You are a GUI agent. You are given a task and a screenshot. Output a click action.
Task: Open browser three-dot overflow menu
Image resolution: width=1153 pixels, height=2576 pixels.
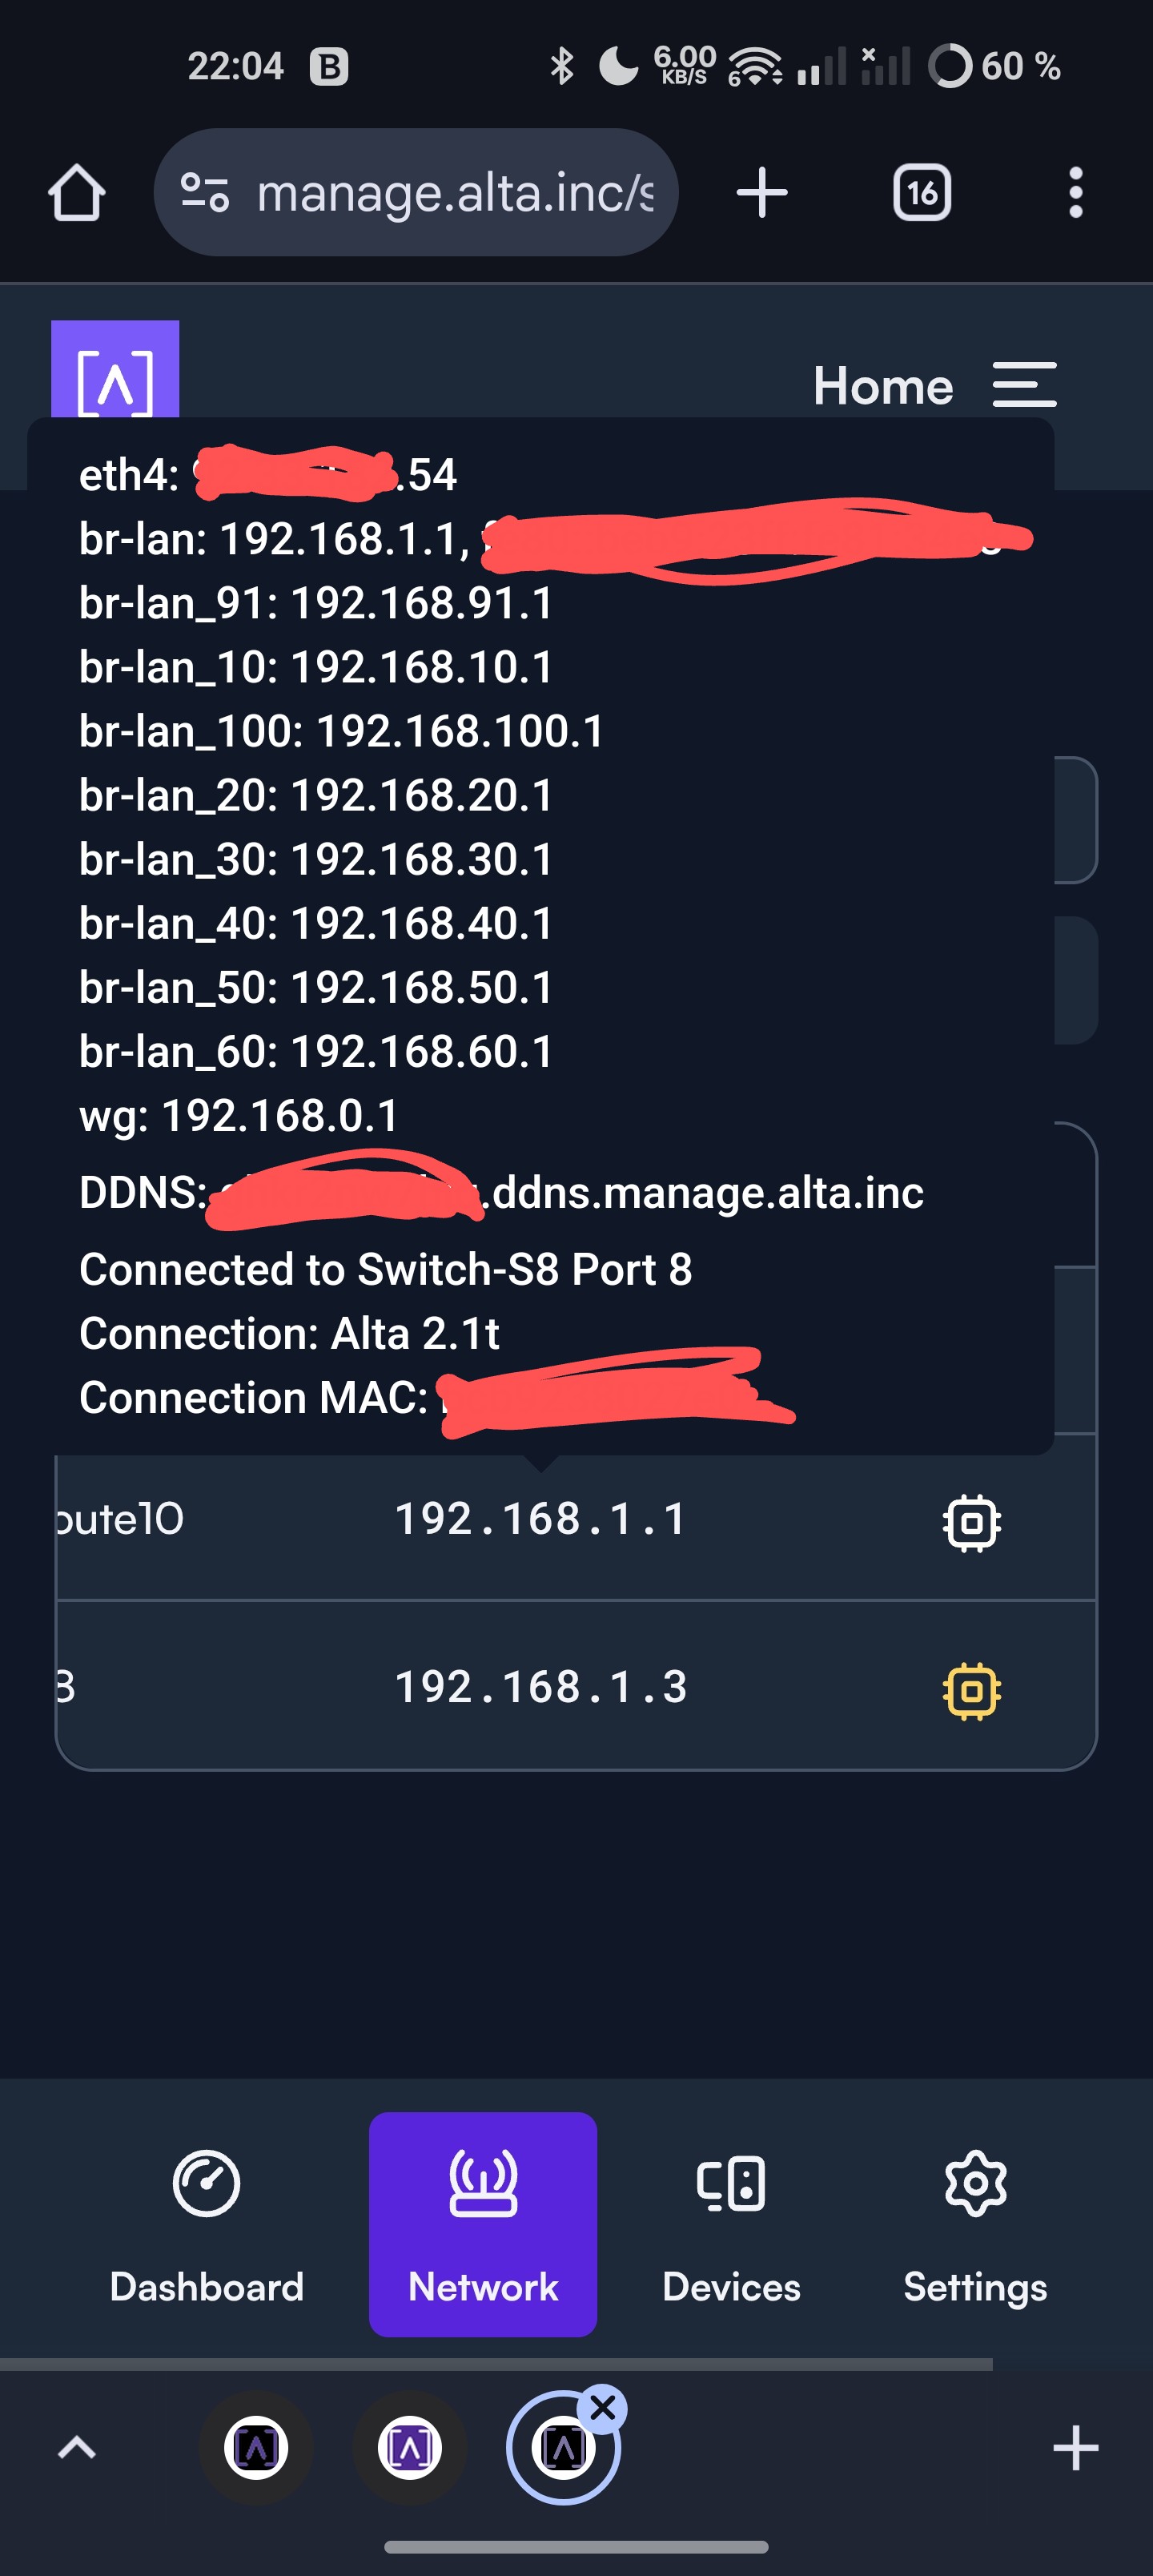[x=1075, y=192]
